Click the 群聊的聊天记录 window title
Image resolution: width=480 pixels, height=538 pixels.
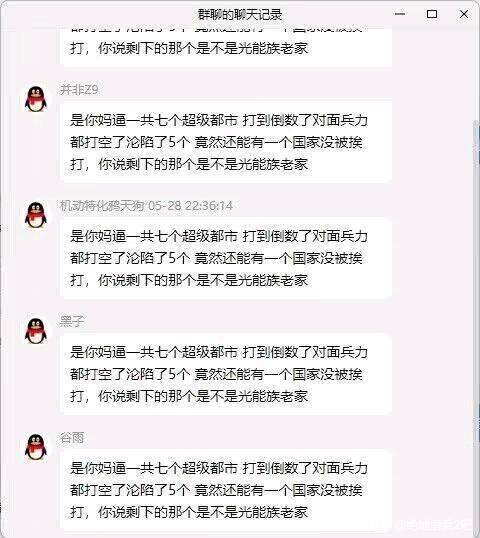pos(240,14)
